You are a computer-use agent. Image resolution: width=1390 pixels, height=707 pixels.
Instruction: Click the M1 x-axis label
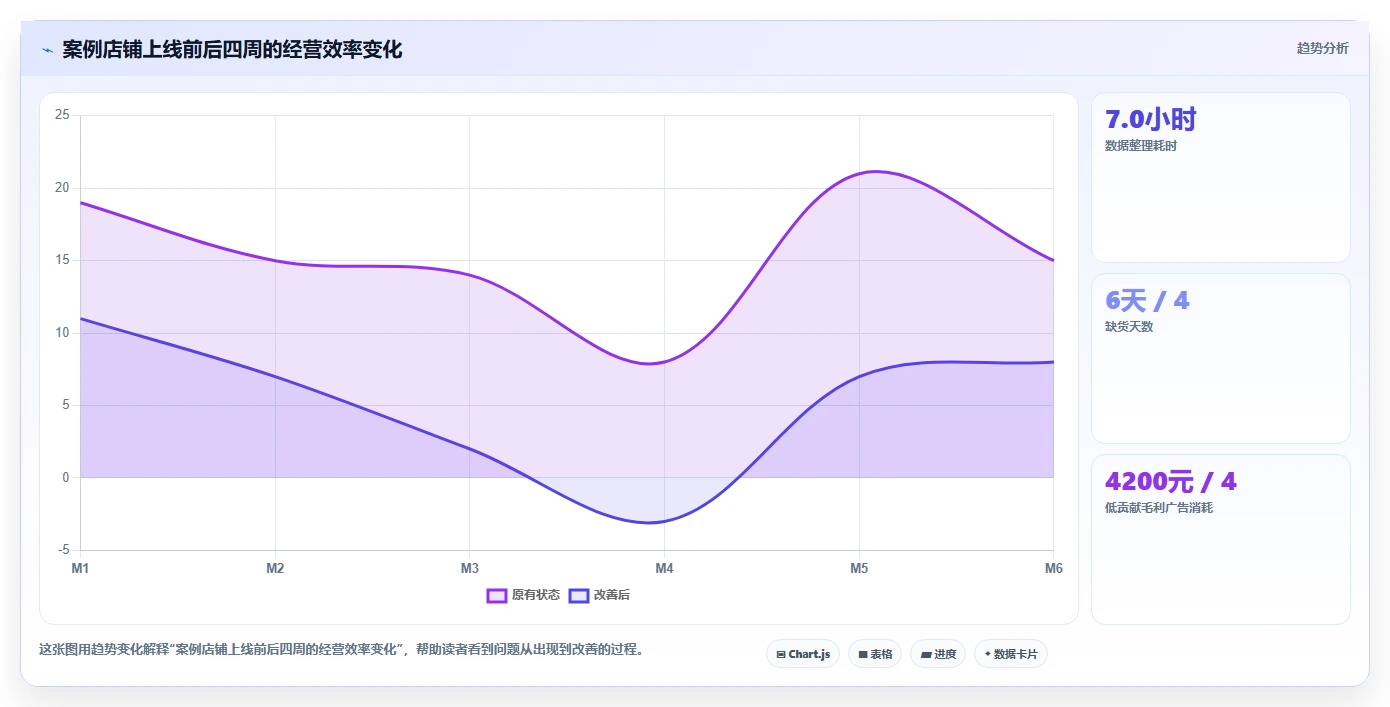(80, 568)
